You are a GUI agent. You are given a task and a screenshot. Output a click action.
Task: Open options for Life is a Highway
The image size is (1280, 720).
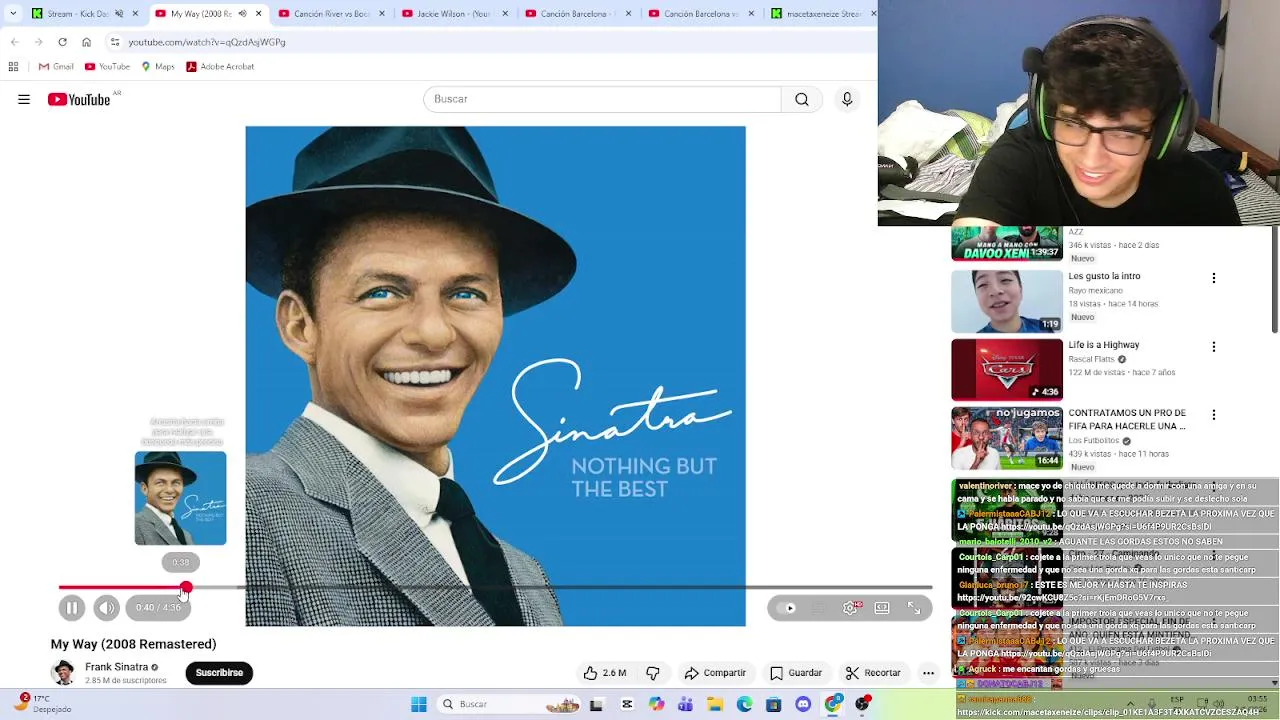pyautogui.click(x=1214, y=347)
